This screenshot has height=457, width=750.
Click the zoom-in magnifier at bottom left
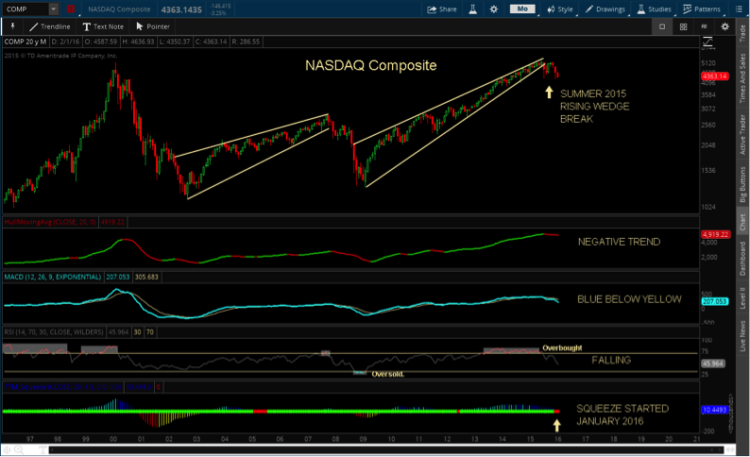[19, 450]
